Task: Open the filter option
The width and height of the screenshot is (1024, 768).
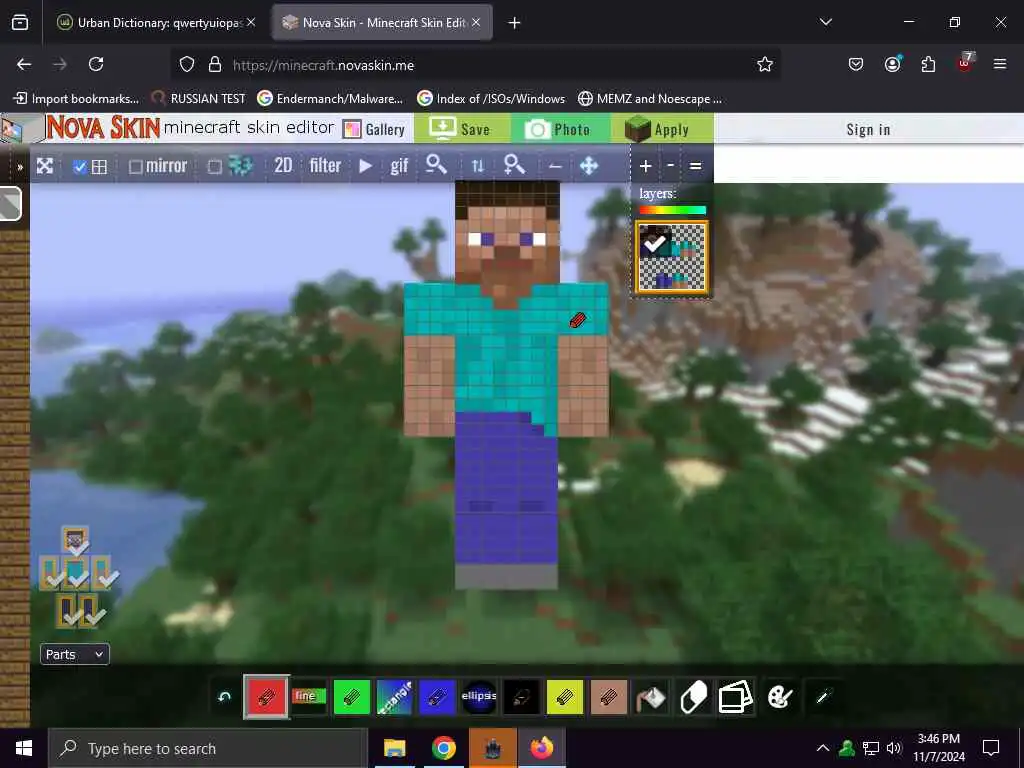Action: (x=325, y=166)
